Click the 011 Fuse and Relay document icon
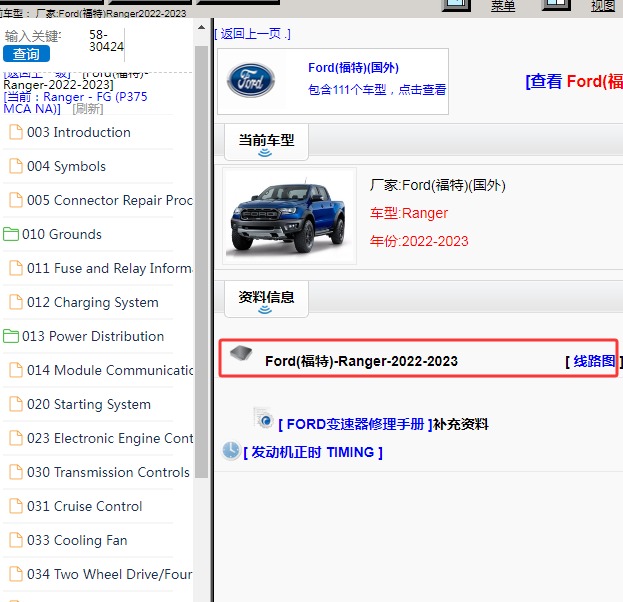 click(16, 268)
